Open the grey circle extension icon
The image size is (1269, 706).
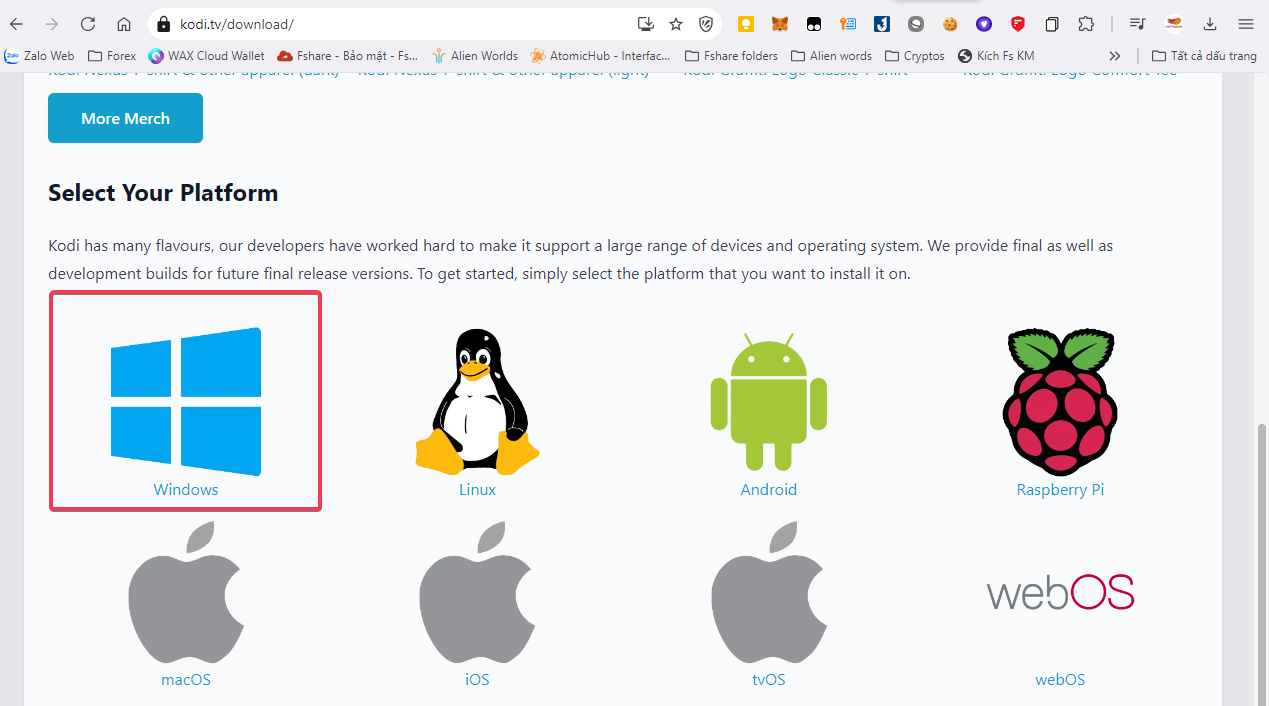[x=916, y=24]
